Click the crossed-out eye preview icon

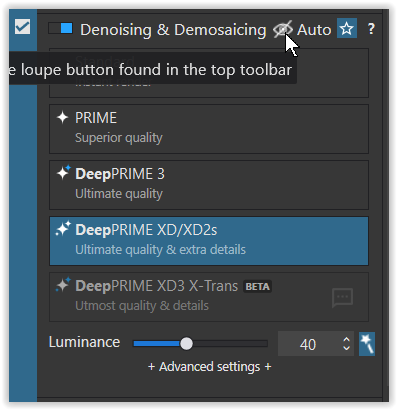(282, 29)
